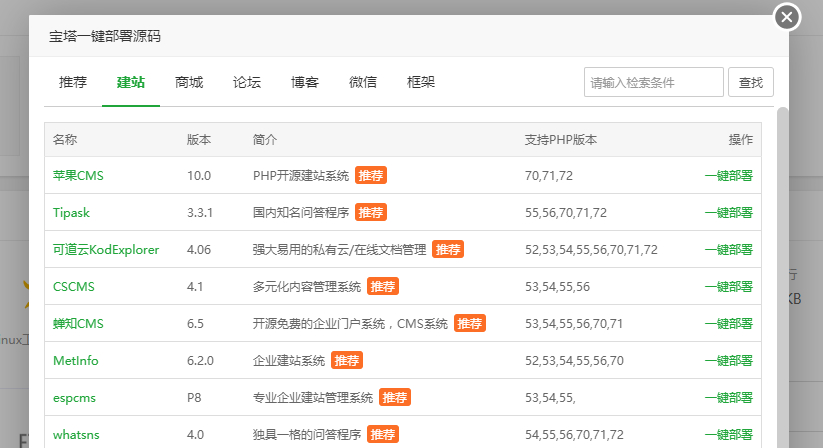Image resolution: width=823 pixels, height=448 pixels.
Task: Click 一键部署 for Tipask
Action: tap(729, 212)
